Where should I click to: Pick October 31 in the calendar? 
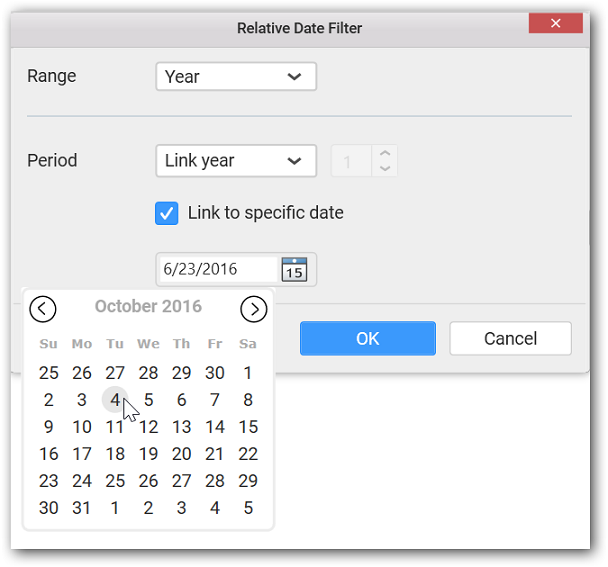pos(82,508)
